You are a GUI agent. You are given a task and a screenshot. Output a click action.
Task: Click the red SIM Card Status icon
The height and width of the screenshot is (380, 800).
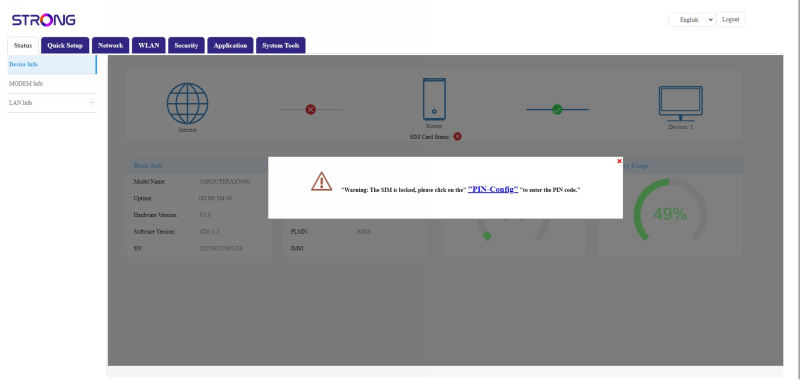pos(458,136)
